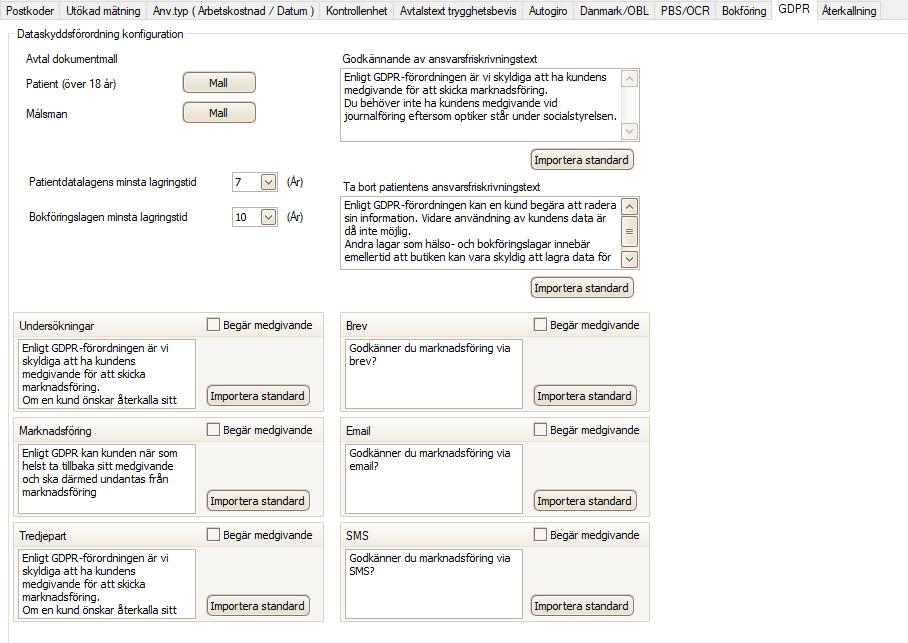Check Begär medgivande for SMS
Screen dimensions: 908x643
point(540,535)
